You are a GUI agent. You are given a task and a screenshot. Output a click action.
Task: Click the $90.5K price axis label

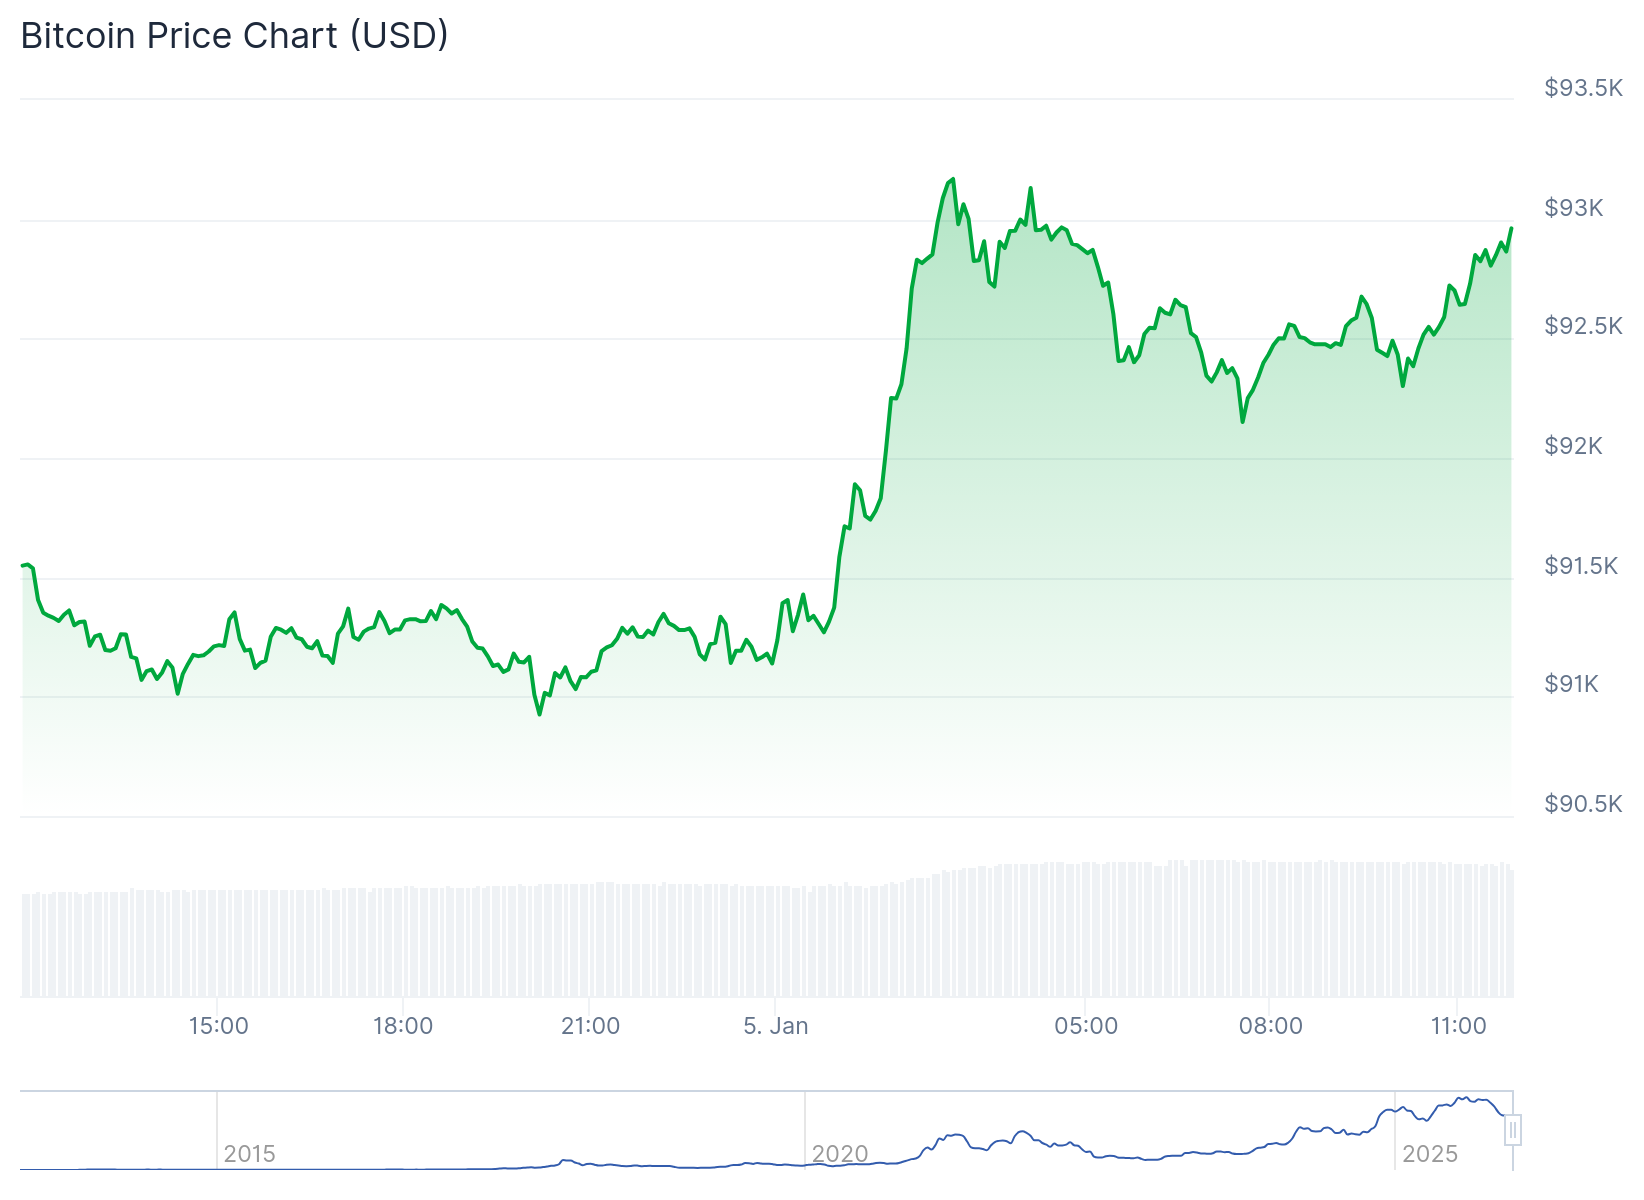[x=1583, y=804]
